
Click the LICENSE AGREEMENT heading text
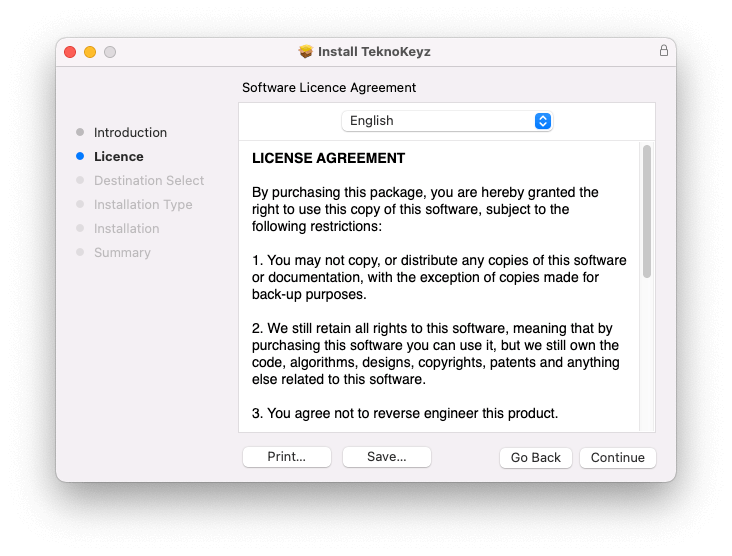(x=328, y=158)
